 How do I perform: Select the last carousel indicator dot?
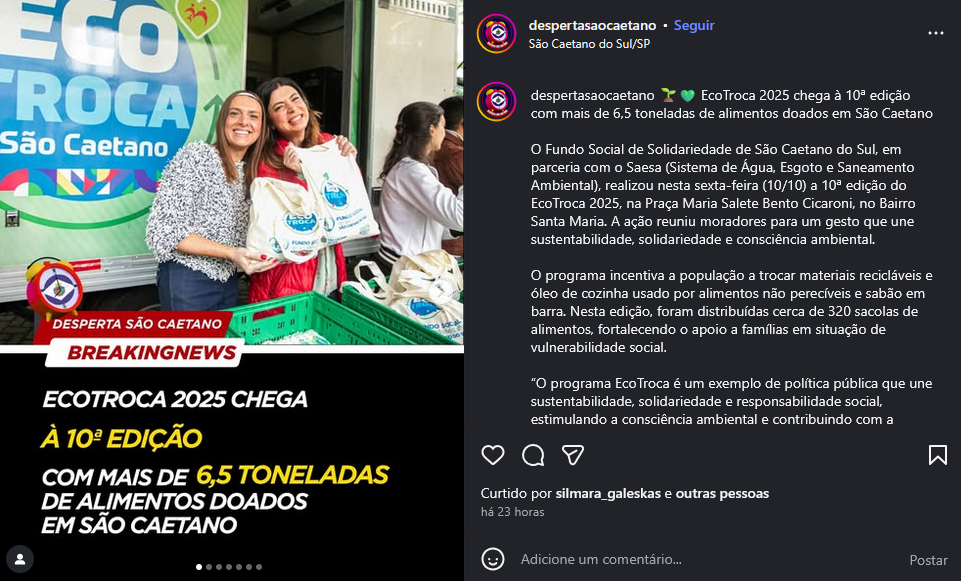(x=259, y=567)
